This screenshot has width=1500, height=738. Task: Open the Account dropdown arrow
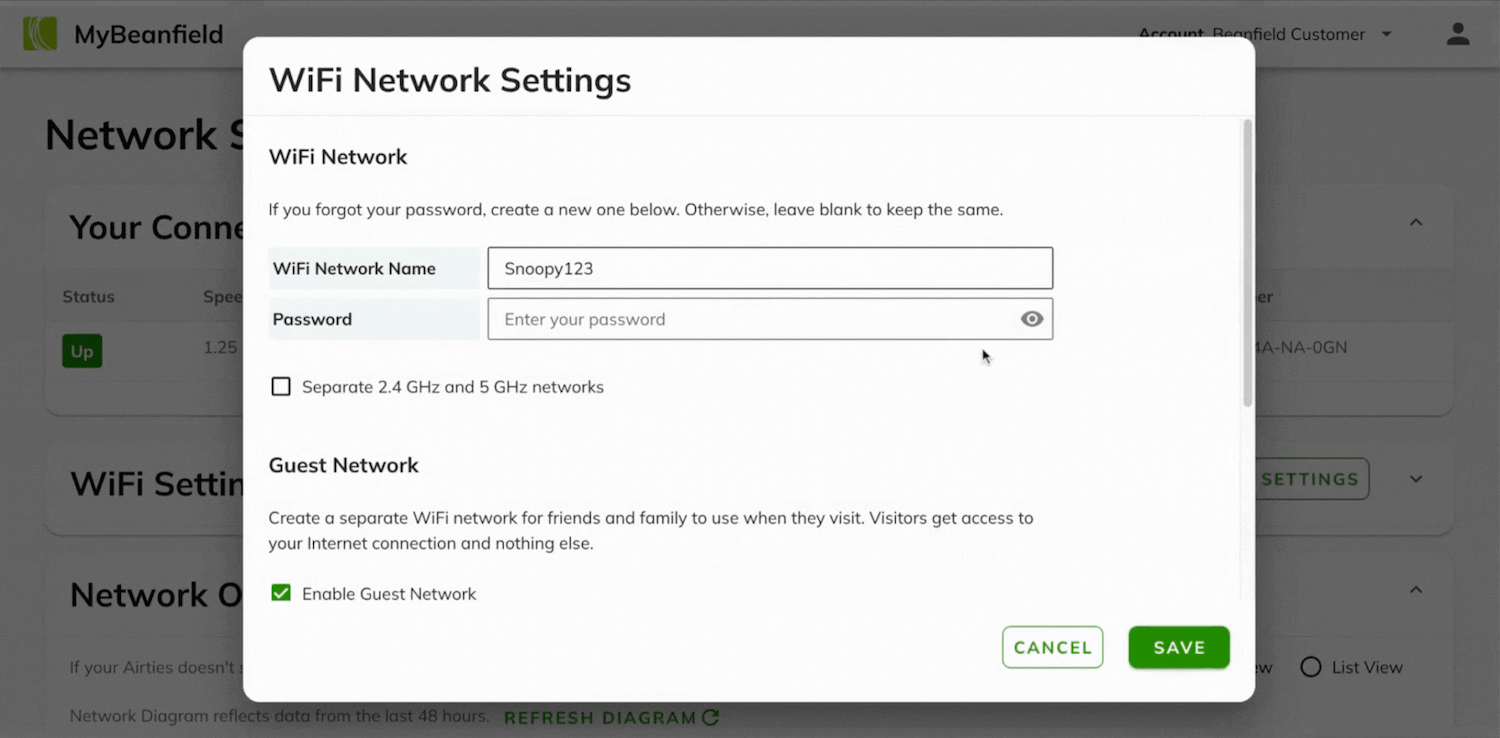click(x=1386, y=34)
